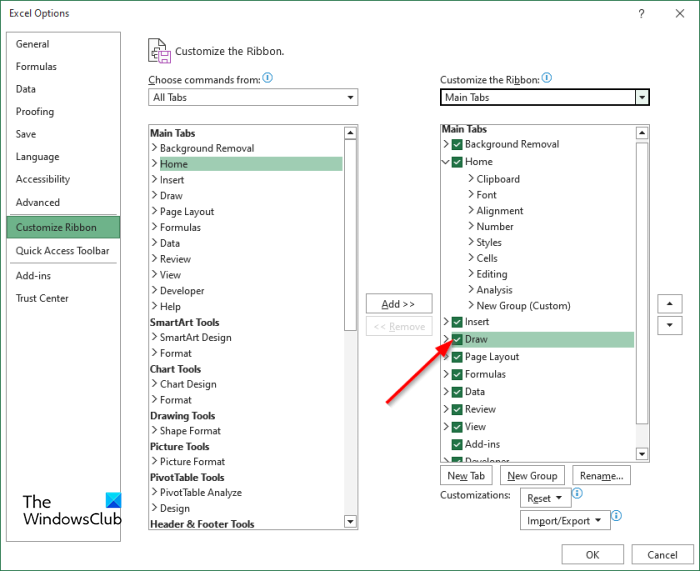
Task: Click left list scrollbar up arrow
Action: (350, 133)
